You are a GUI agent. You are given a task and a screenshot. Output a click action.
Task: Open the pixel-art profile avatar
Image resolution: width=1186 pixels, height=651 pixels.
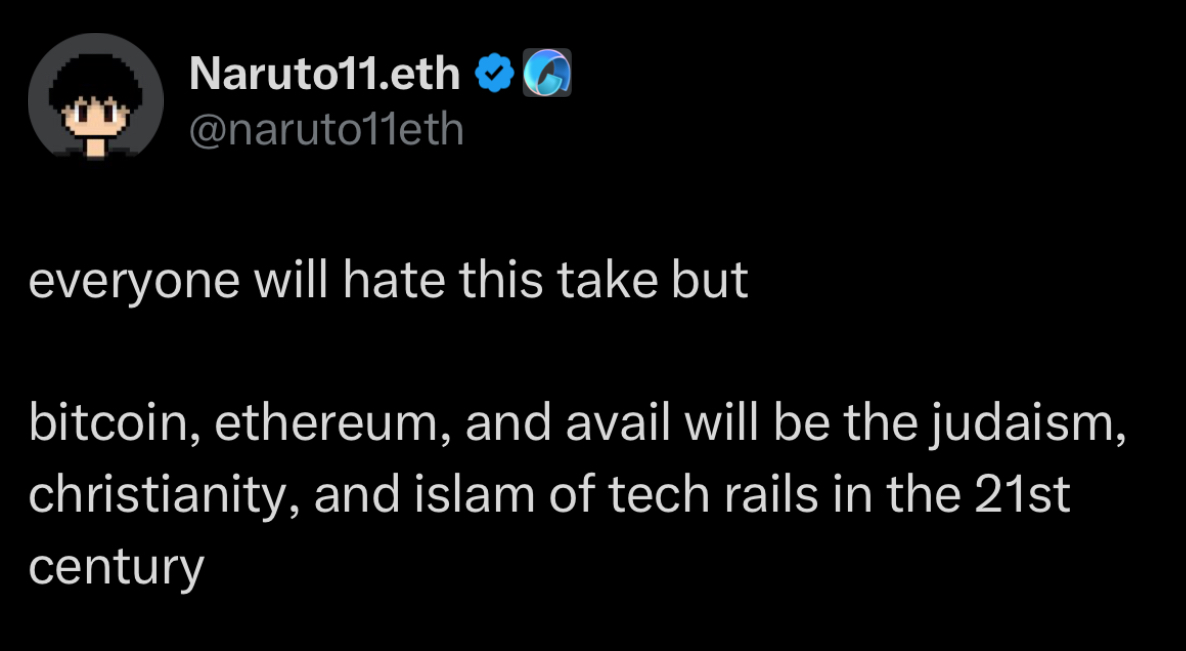tap(95, 95)
